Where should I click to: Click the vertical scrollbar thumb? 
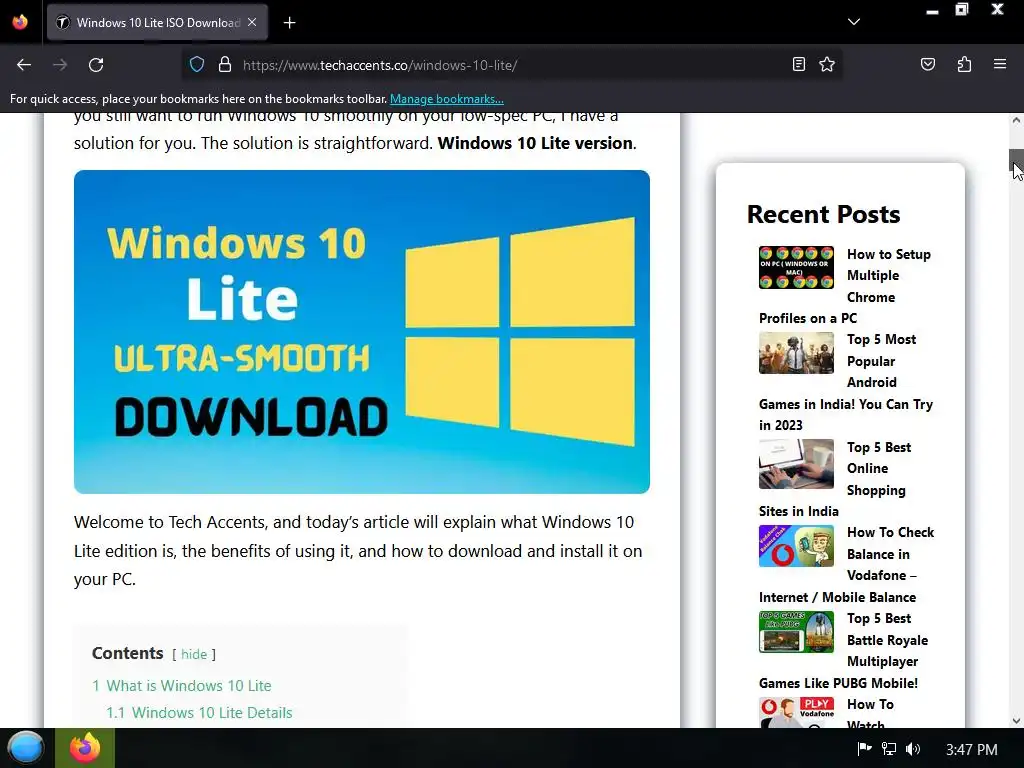1016,163
